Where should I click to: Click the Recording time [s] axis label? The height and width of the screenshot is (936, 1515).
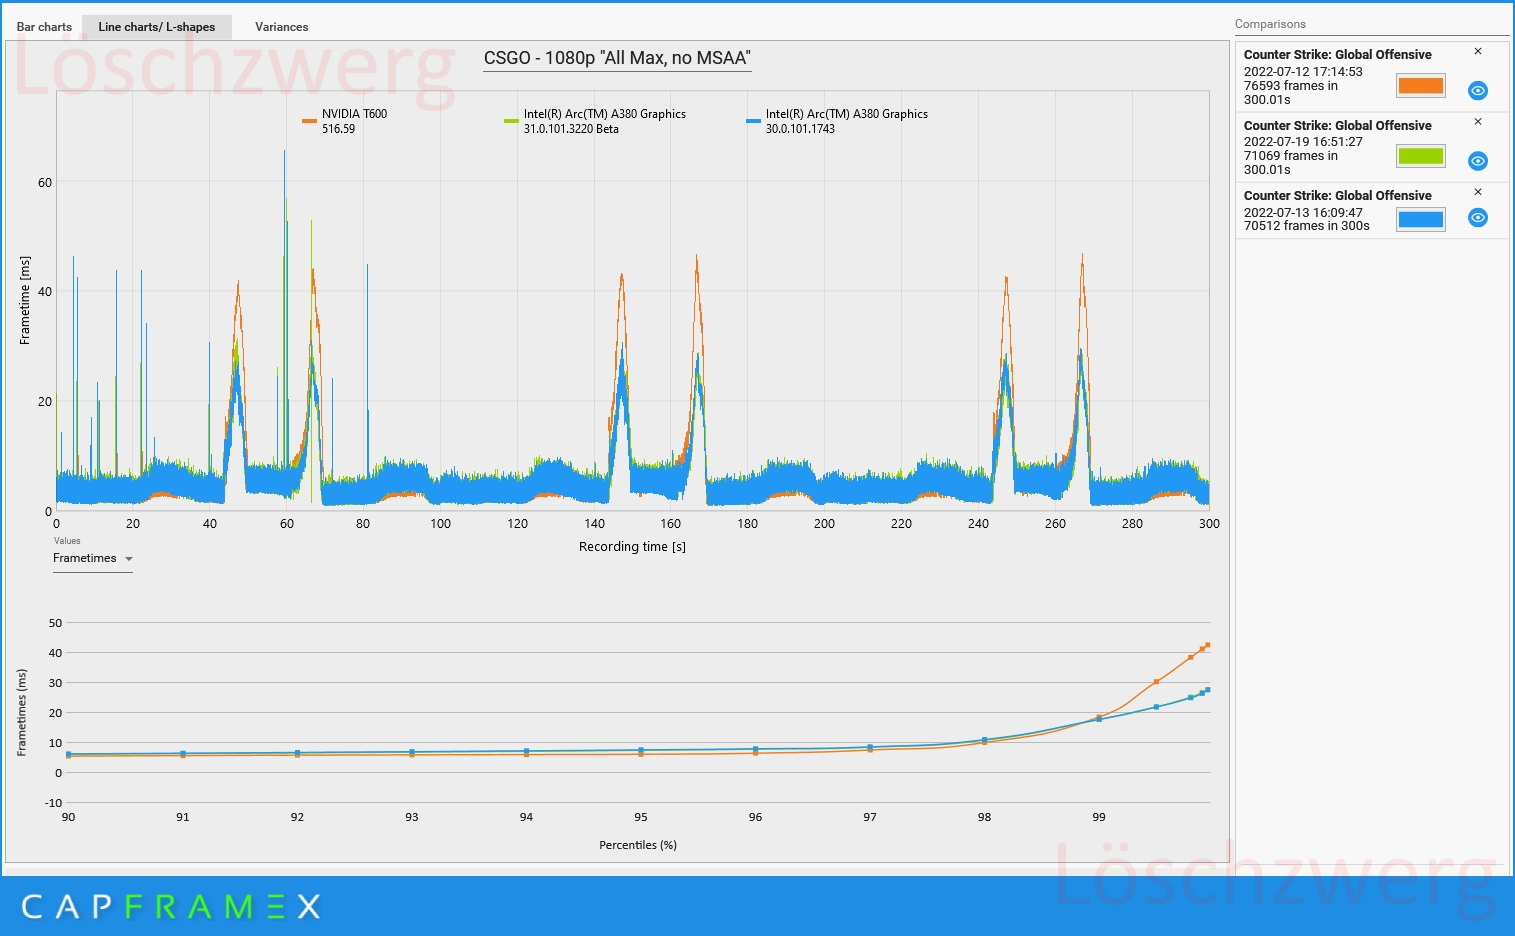coord(632,547)
